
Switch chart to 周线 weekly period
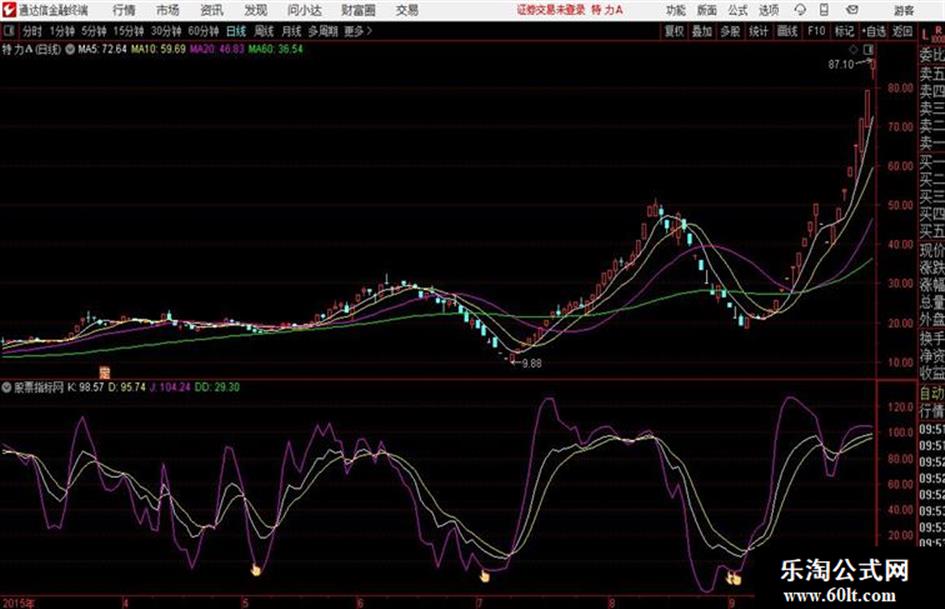(264, 31)
